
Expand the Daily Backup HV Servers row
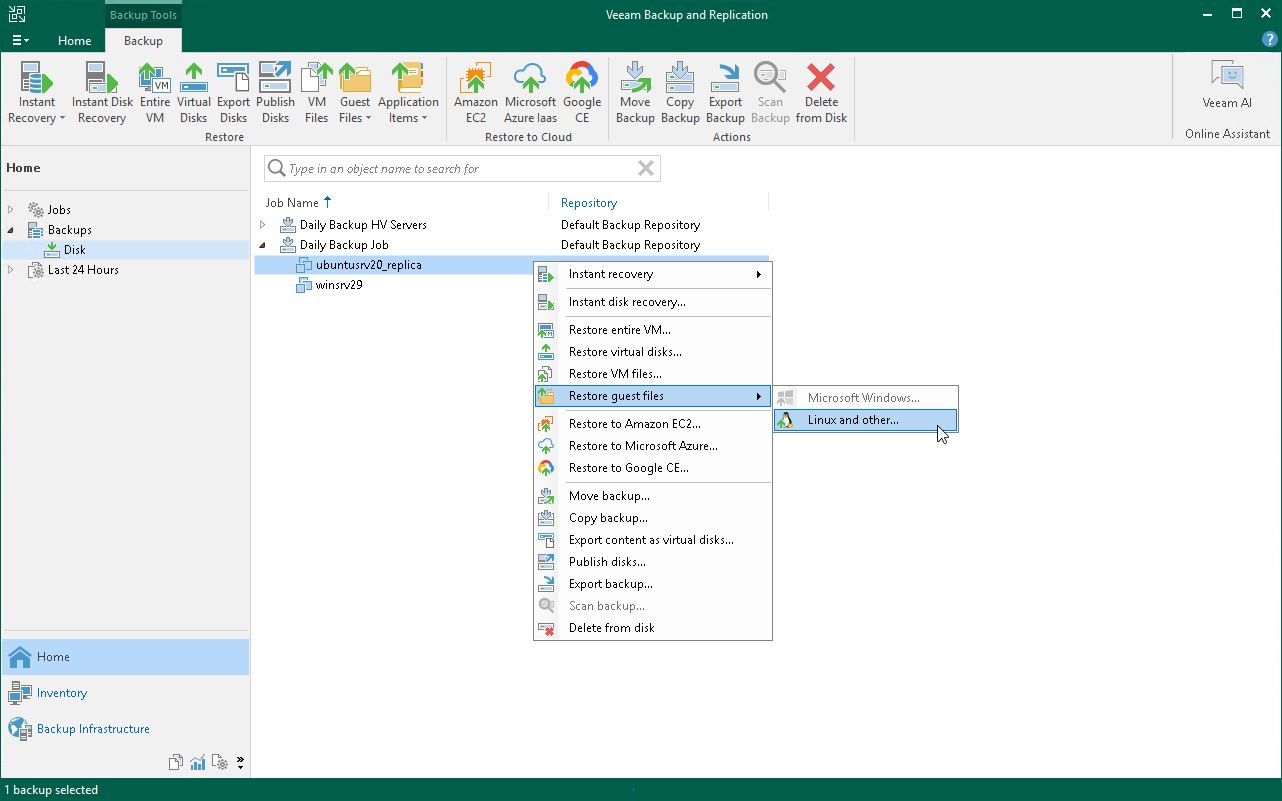pos(263,225)
